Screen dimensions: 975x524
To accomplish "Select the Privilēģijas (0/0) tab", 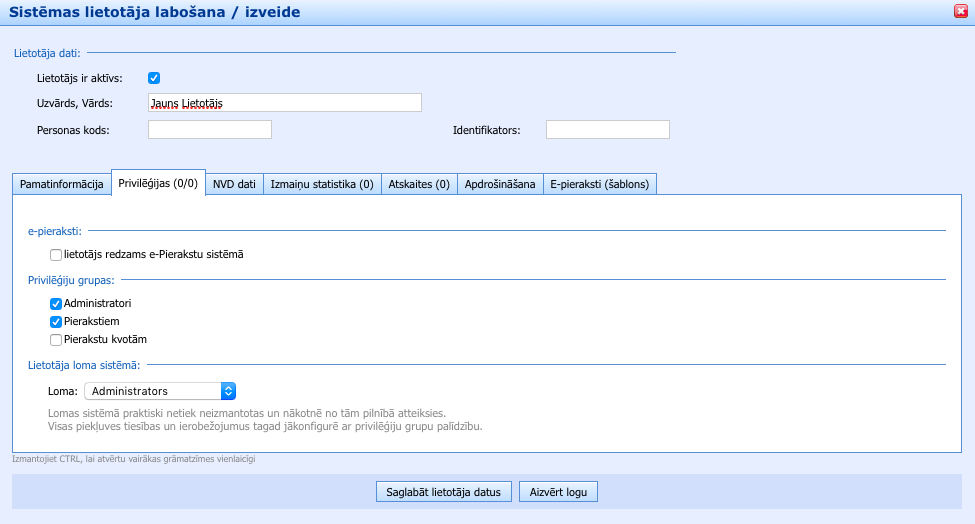I will point(158,183).
